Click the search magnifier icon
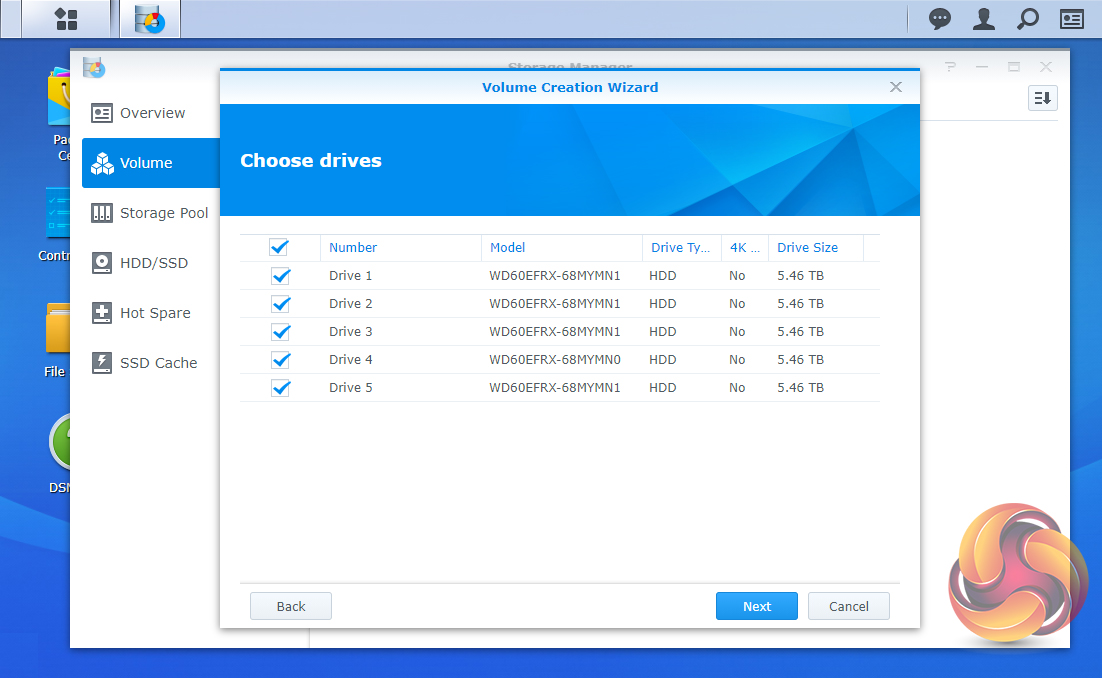 [x=1027, y=19]
